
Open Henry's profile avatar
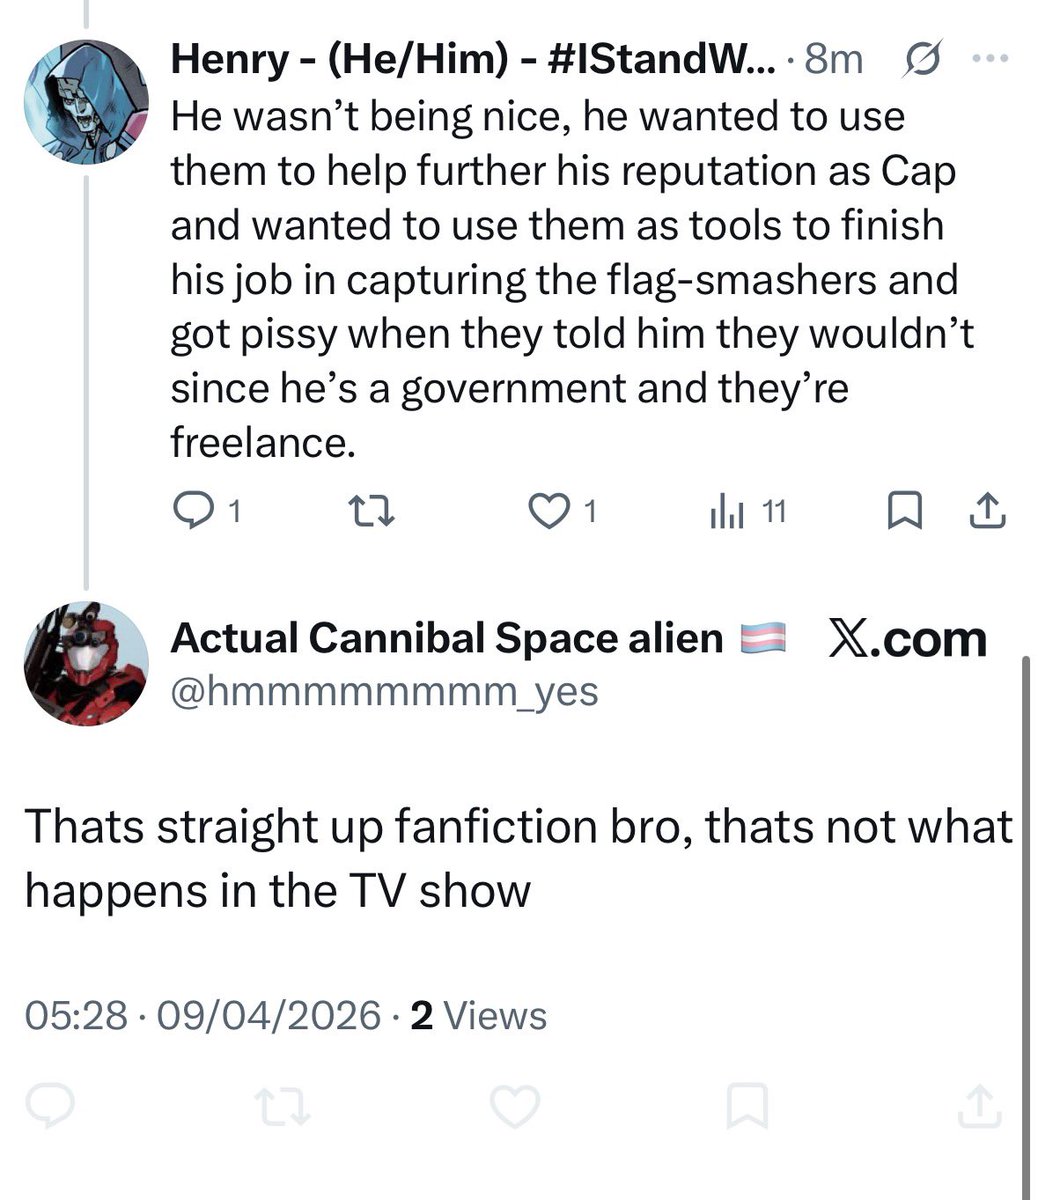tap(85, 99)
